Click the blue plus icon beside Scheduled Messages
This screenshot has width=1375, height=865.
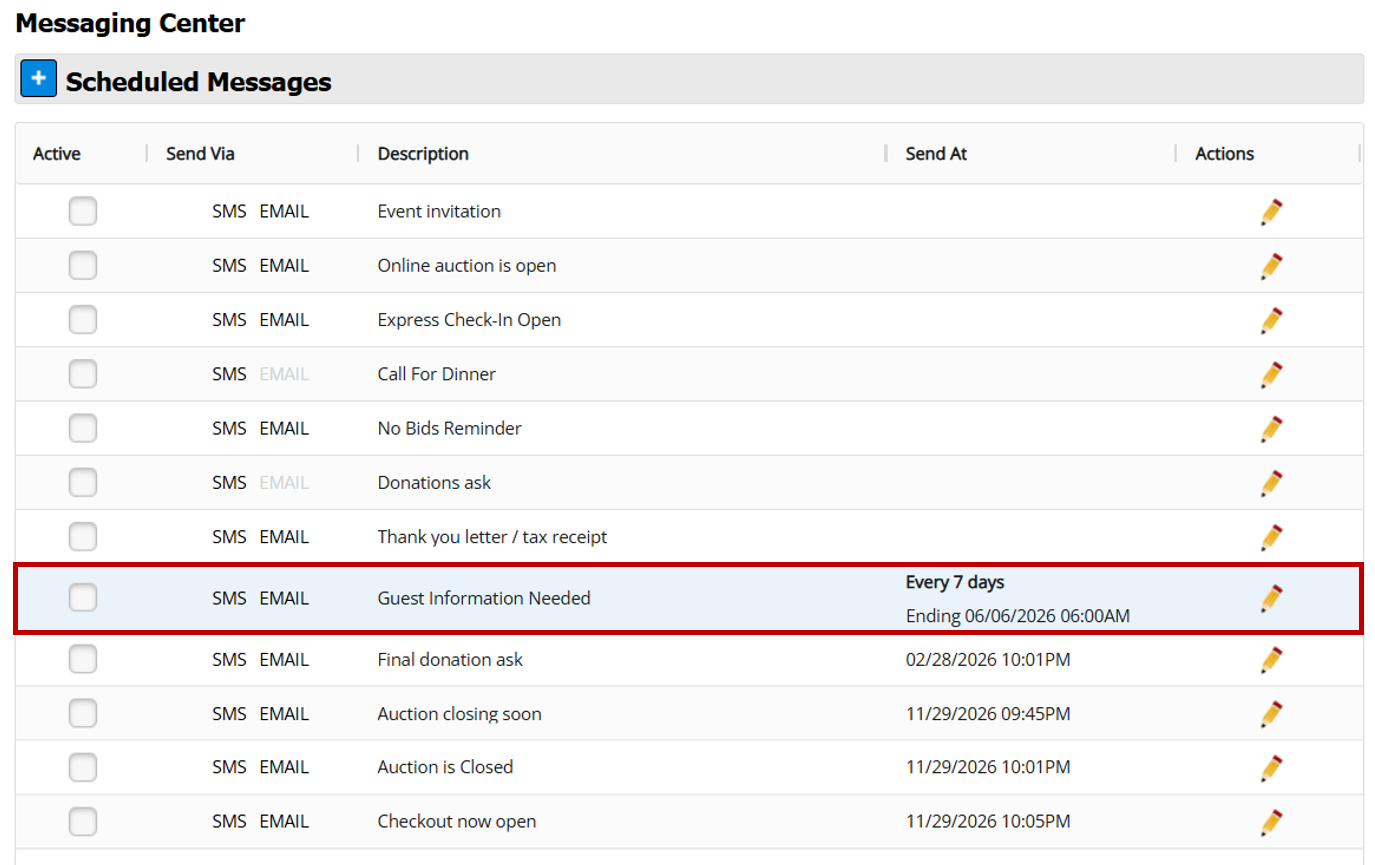[38, 80]
